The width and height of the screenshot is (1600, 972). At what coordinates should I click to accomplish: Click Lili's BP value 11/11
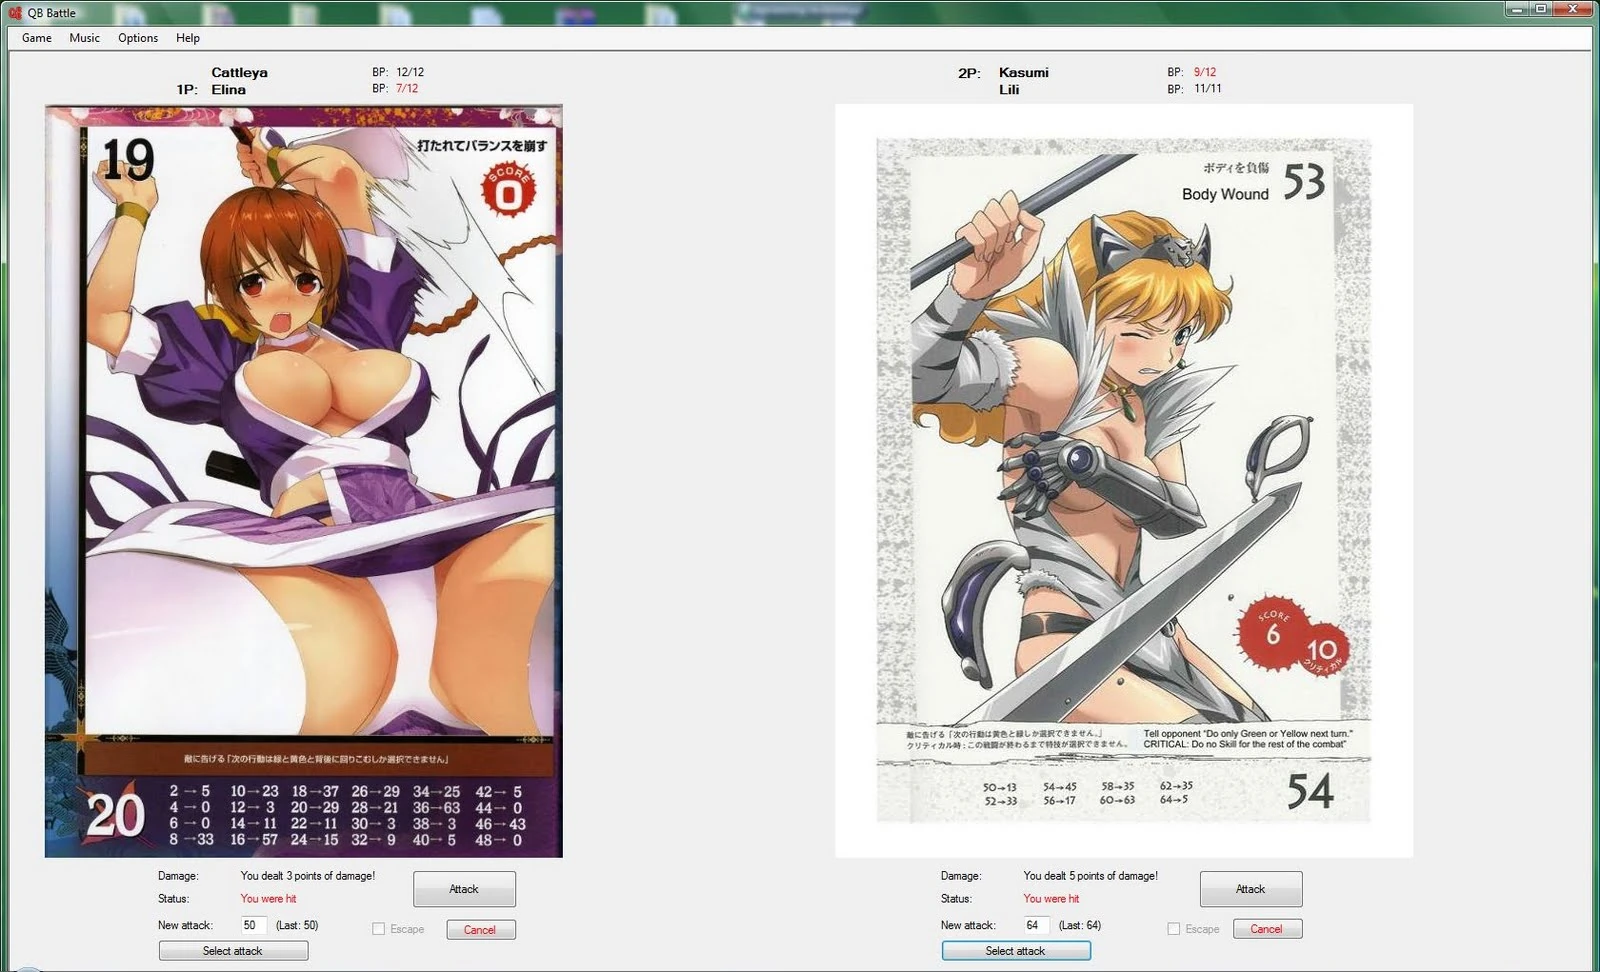coord(1208,89)
